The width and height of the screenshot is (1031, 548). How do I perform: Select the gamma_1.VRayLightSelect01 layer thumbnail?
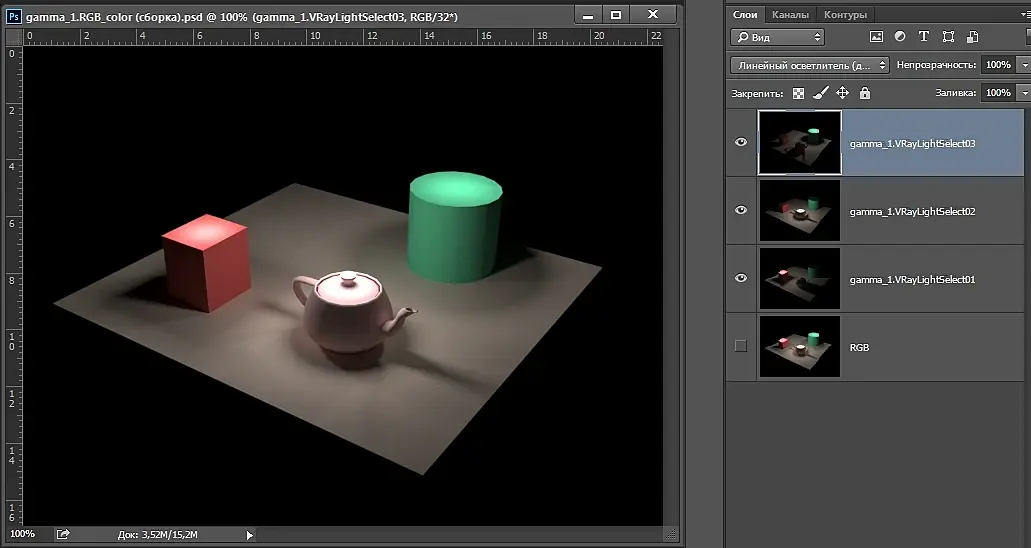pos(799,279)
